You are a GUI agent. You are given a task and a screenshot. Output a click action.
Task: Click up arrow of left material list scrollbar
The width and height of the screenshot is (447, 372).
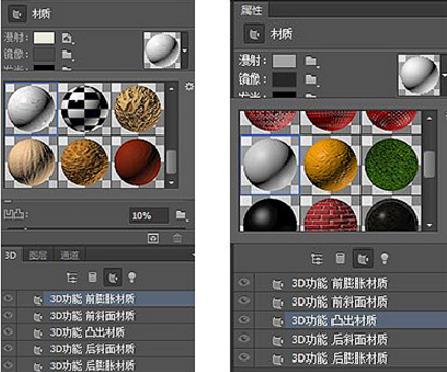click(171, 89)
